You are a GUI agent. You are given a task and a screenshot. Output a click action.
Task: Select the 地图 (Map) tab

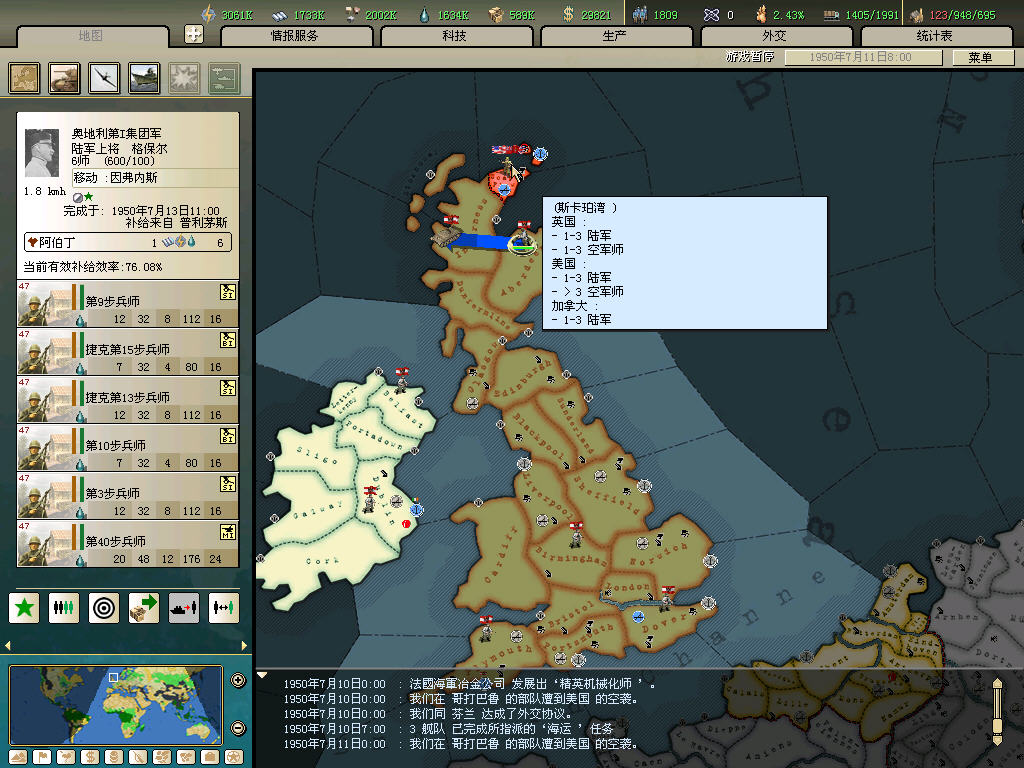pyautogui.click(x=91, y=36)
